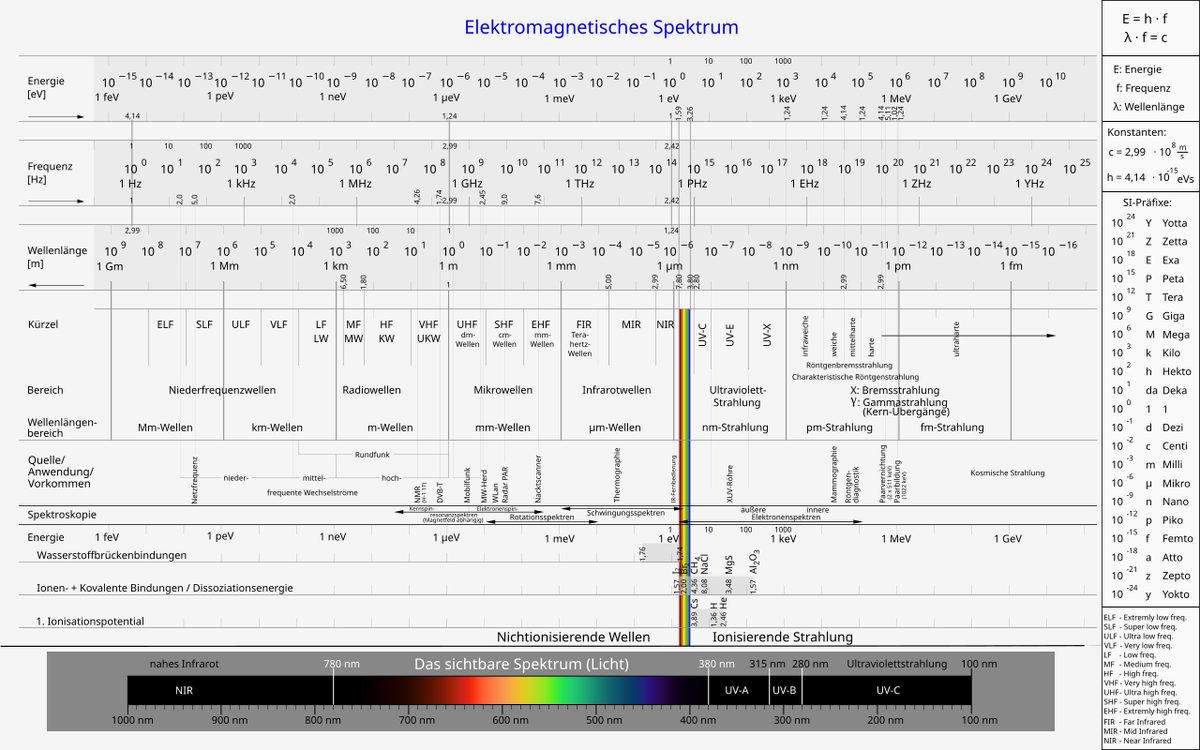Click the "Wellenlänge [m]" row label
The width and height of the screenshot is (1200, 750).
tap(57, 257)
